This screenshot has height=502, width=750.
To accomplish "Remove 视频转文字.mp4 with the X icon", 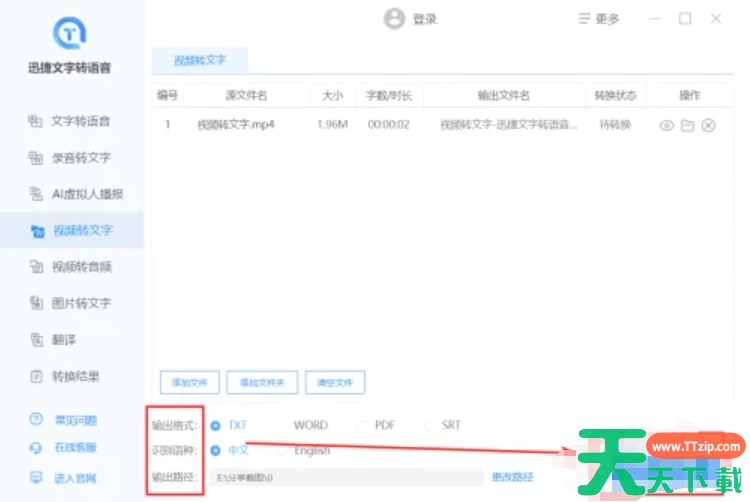I will [x=708, y=125].
